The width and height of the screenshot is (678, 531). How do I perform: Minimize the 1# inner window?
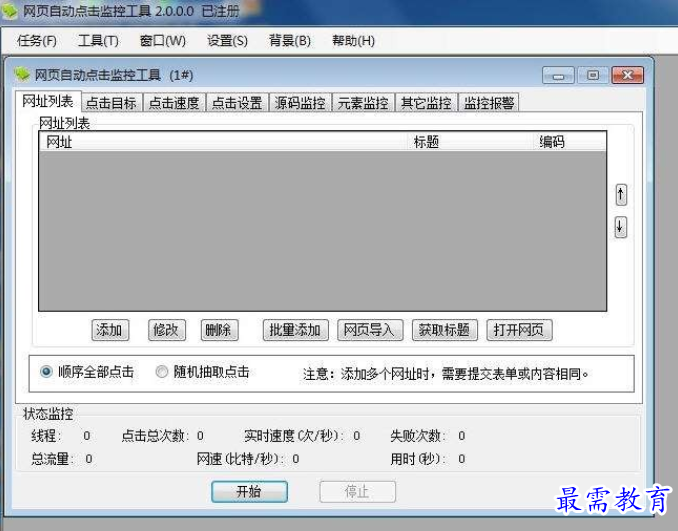(x=558, y=75)
